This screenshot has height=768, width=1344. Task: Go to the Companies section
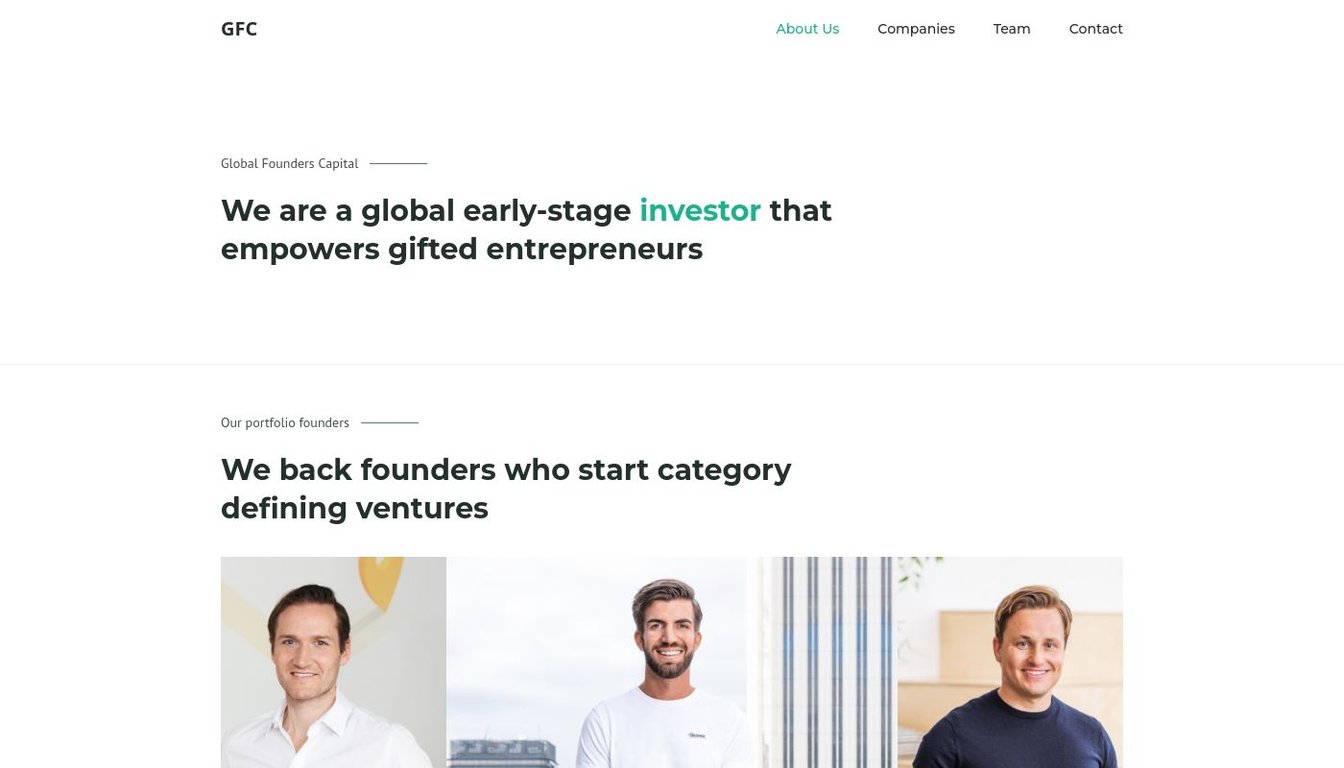coord(916,29)
